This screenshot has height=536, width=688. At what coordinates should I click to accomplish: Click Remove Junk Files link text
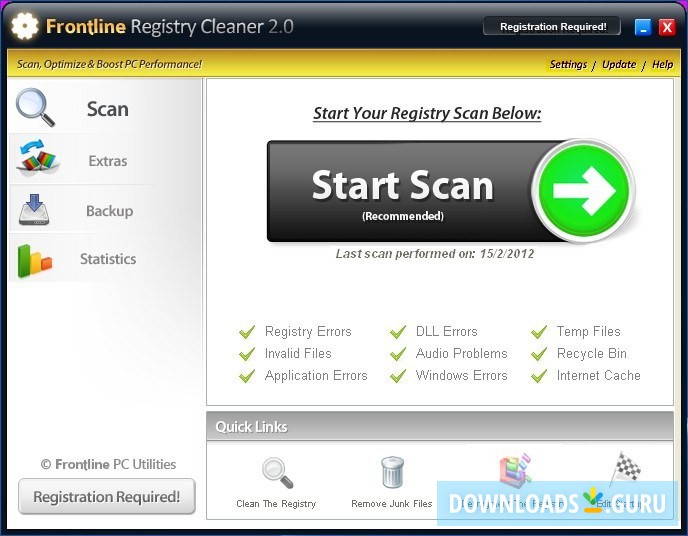[x=391, y=504]
